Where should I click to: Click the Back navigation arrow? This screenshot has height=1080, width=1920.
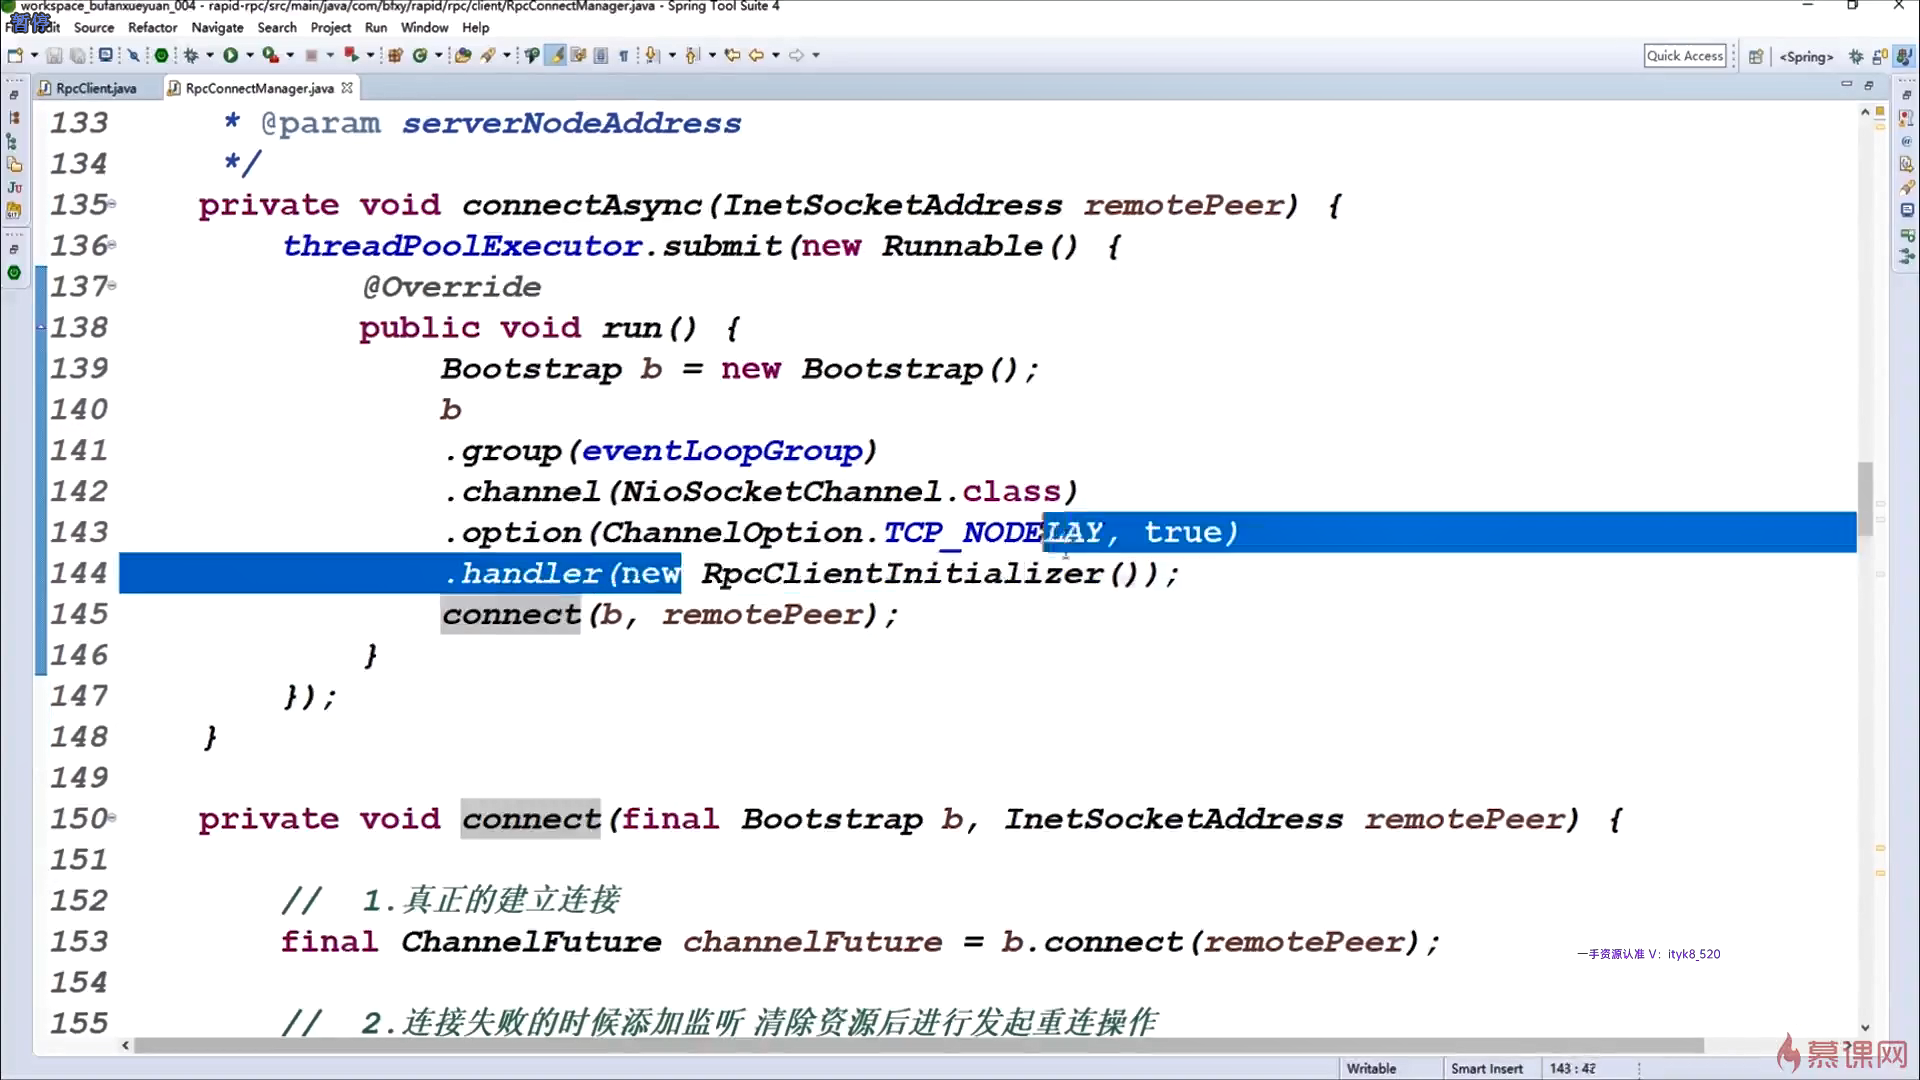tap(756, 55)
